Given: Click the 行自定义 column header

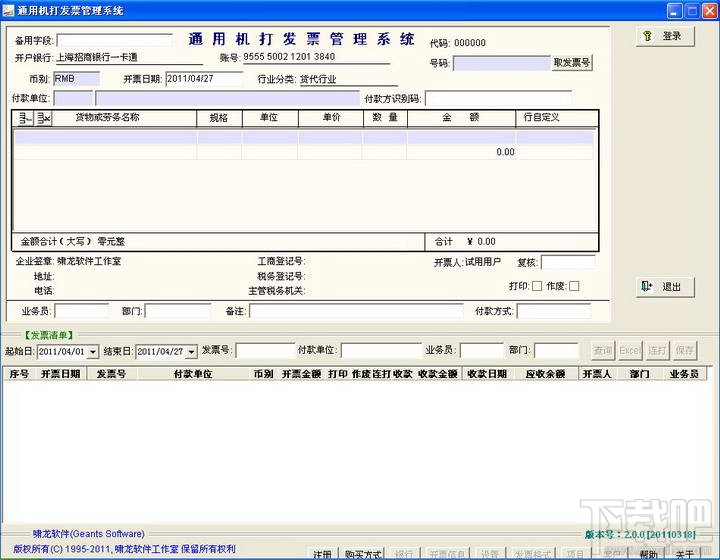Looking at the screenshot, I should coord(541,118).
